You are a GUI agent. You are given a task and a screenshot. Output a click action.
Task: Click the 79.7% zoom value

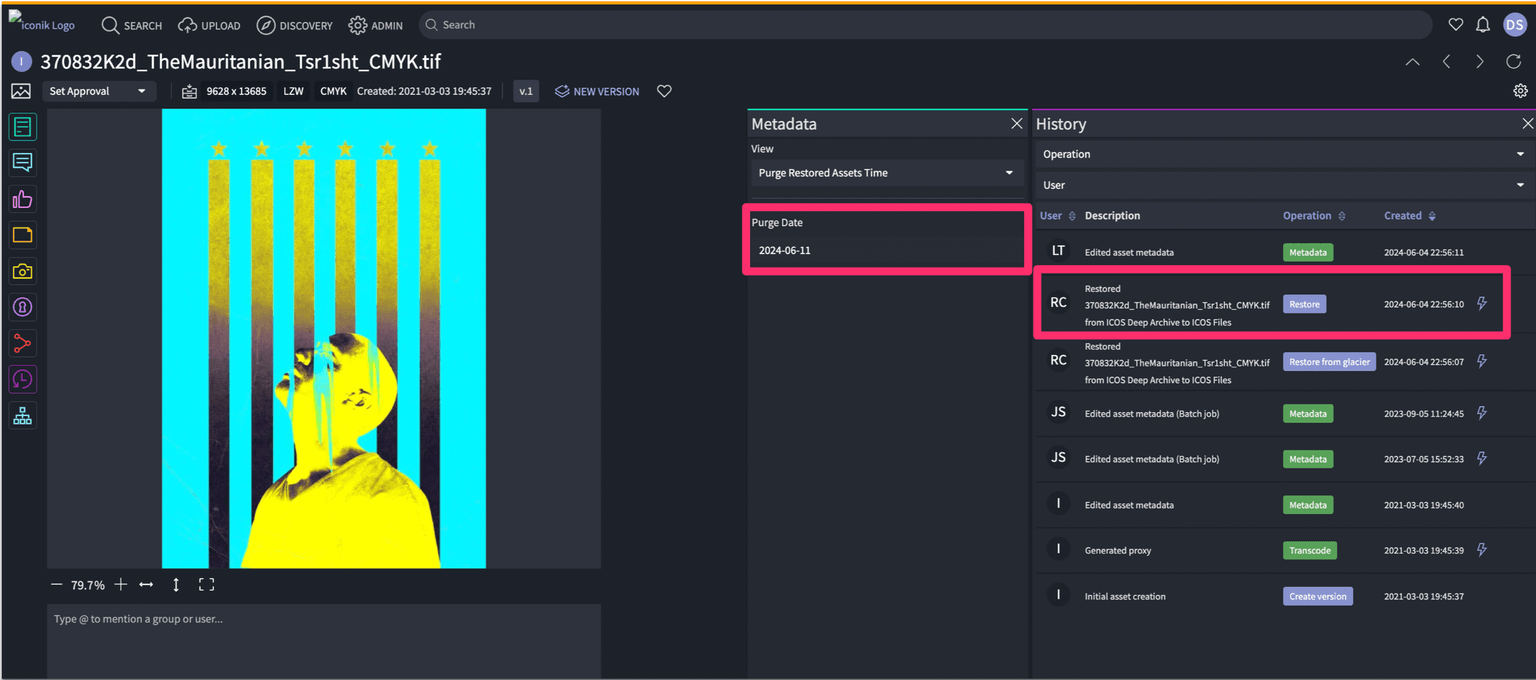point(88,585)
